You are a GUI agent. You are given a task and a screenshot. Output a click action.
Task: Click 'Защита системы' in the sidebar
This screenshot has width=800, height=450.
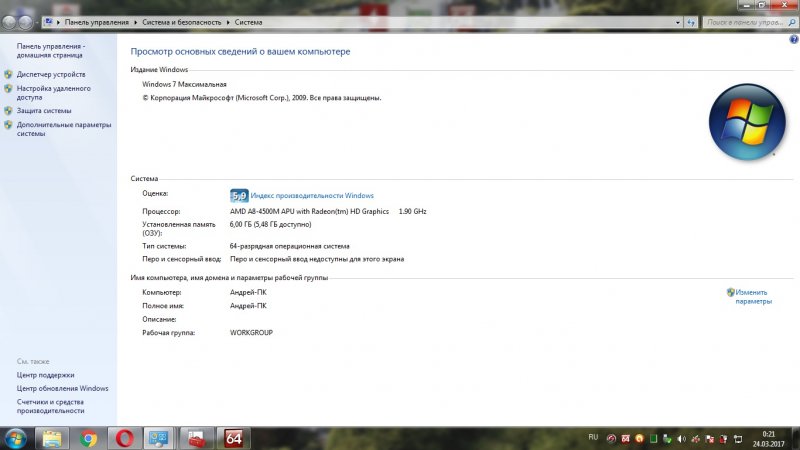(44, 111)
